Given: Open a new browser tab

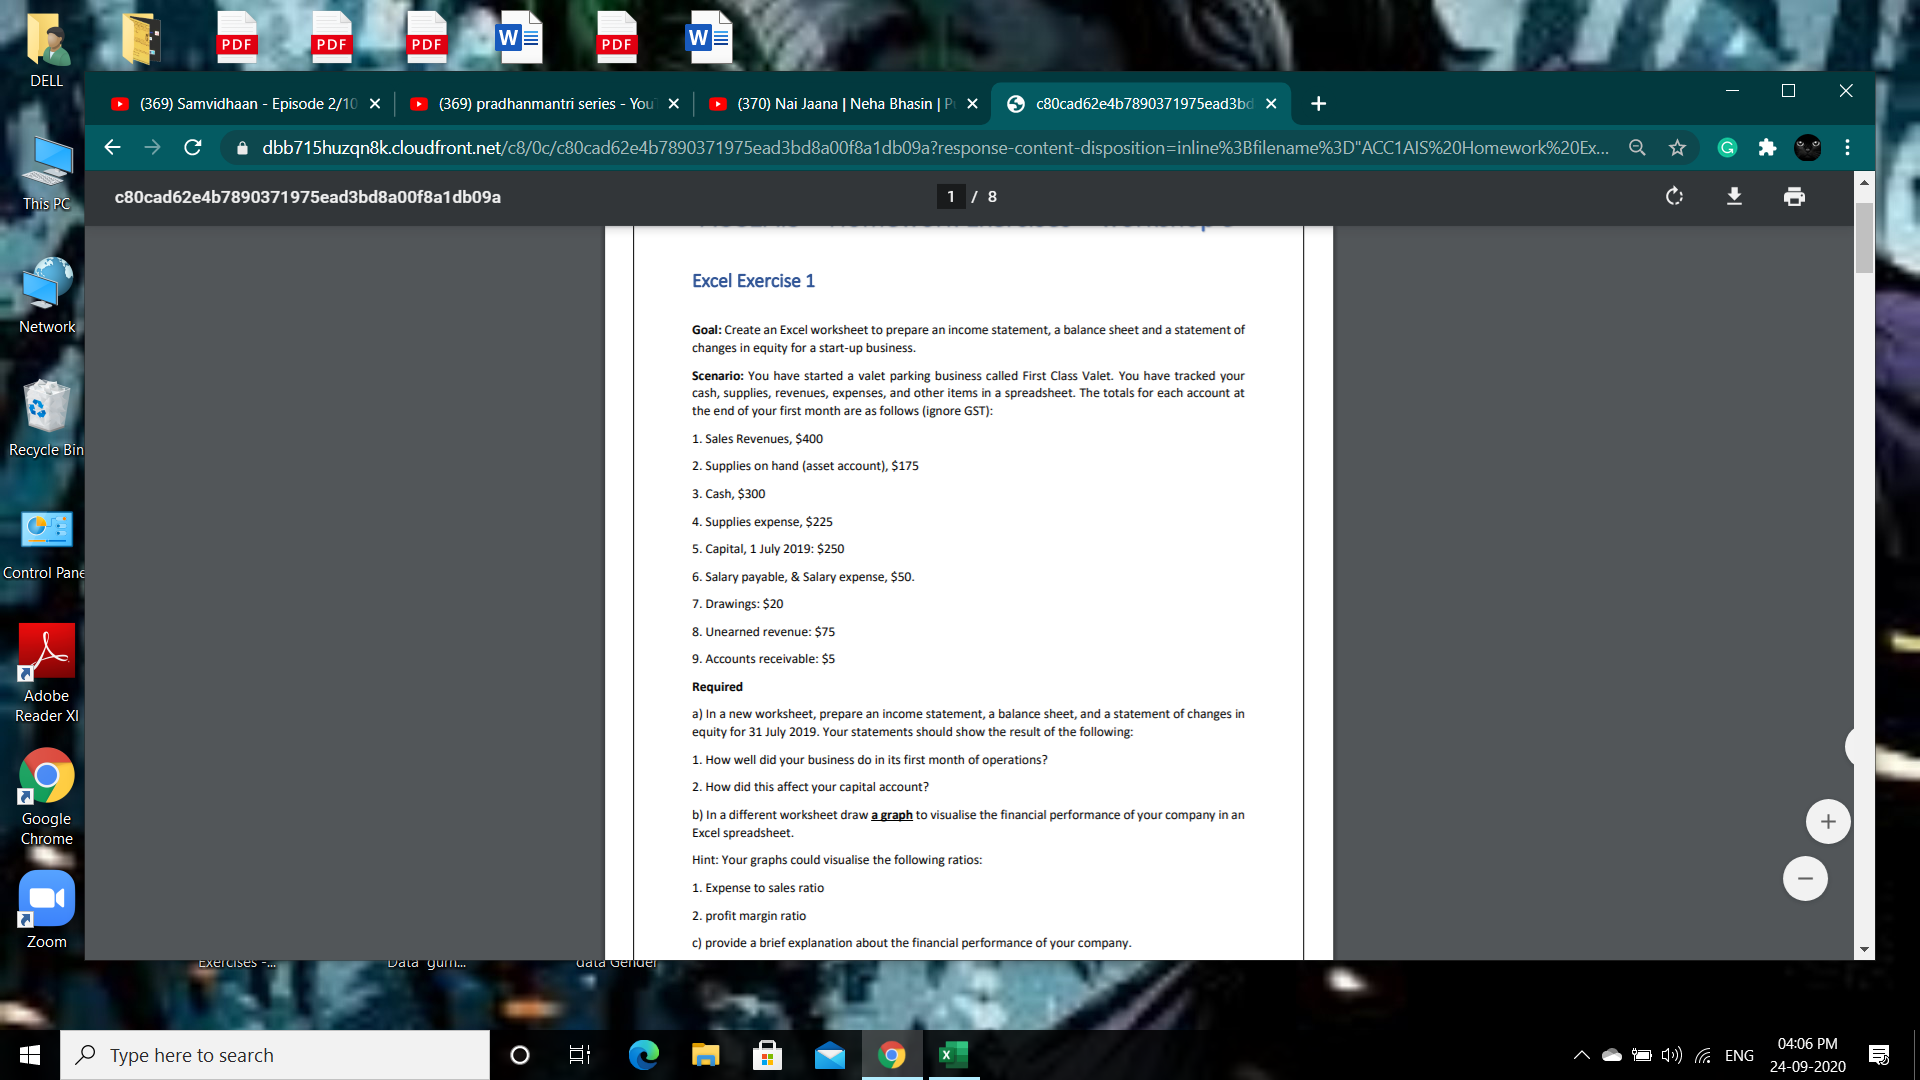Looking at the screenshot, I should click(1318, 104).
